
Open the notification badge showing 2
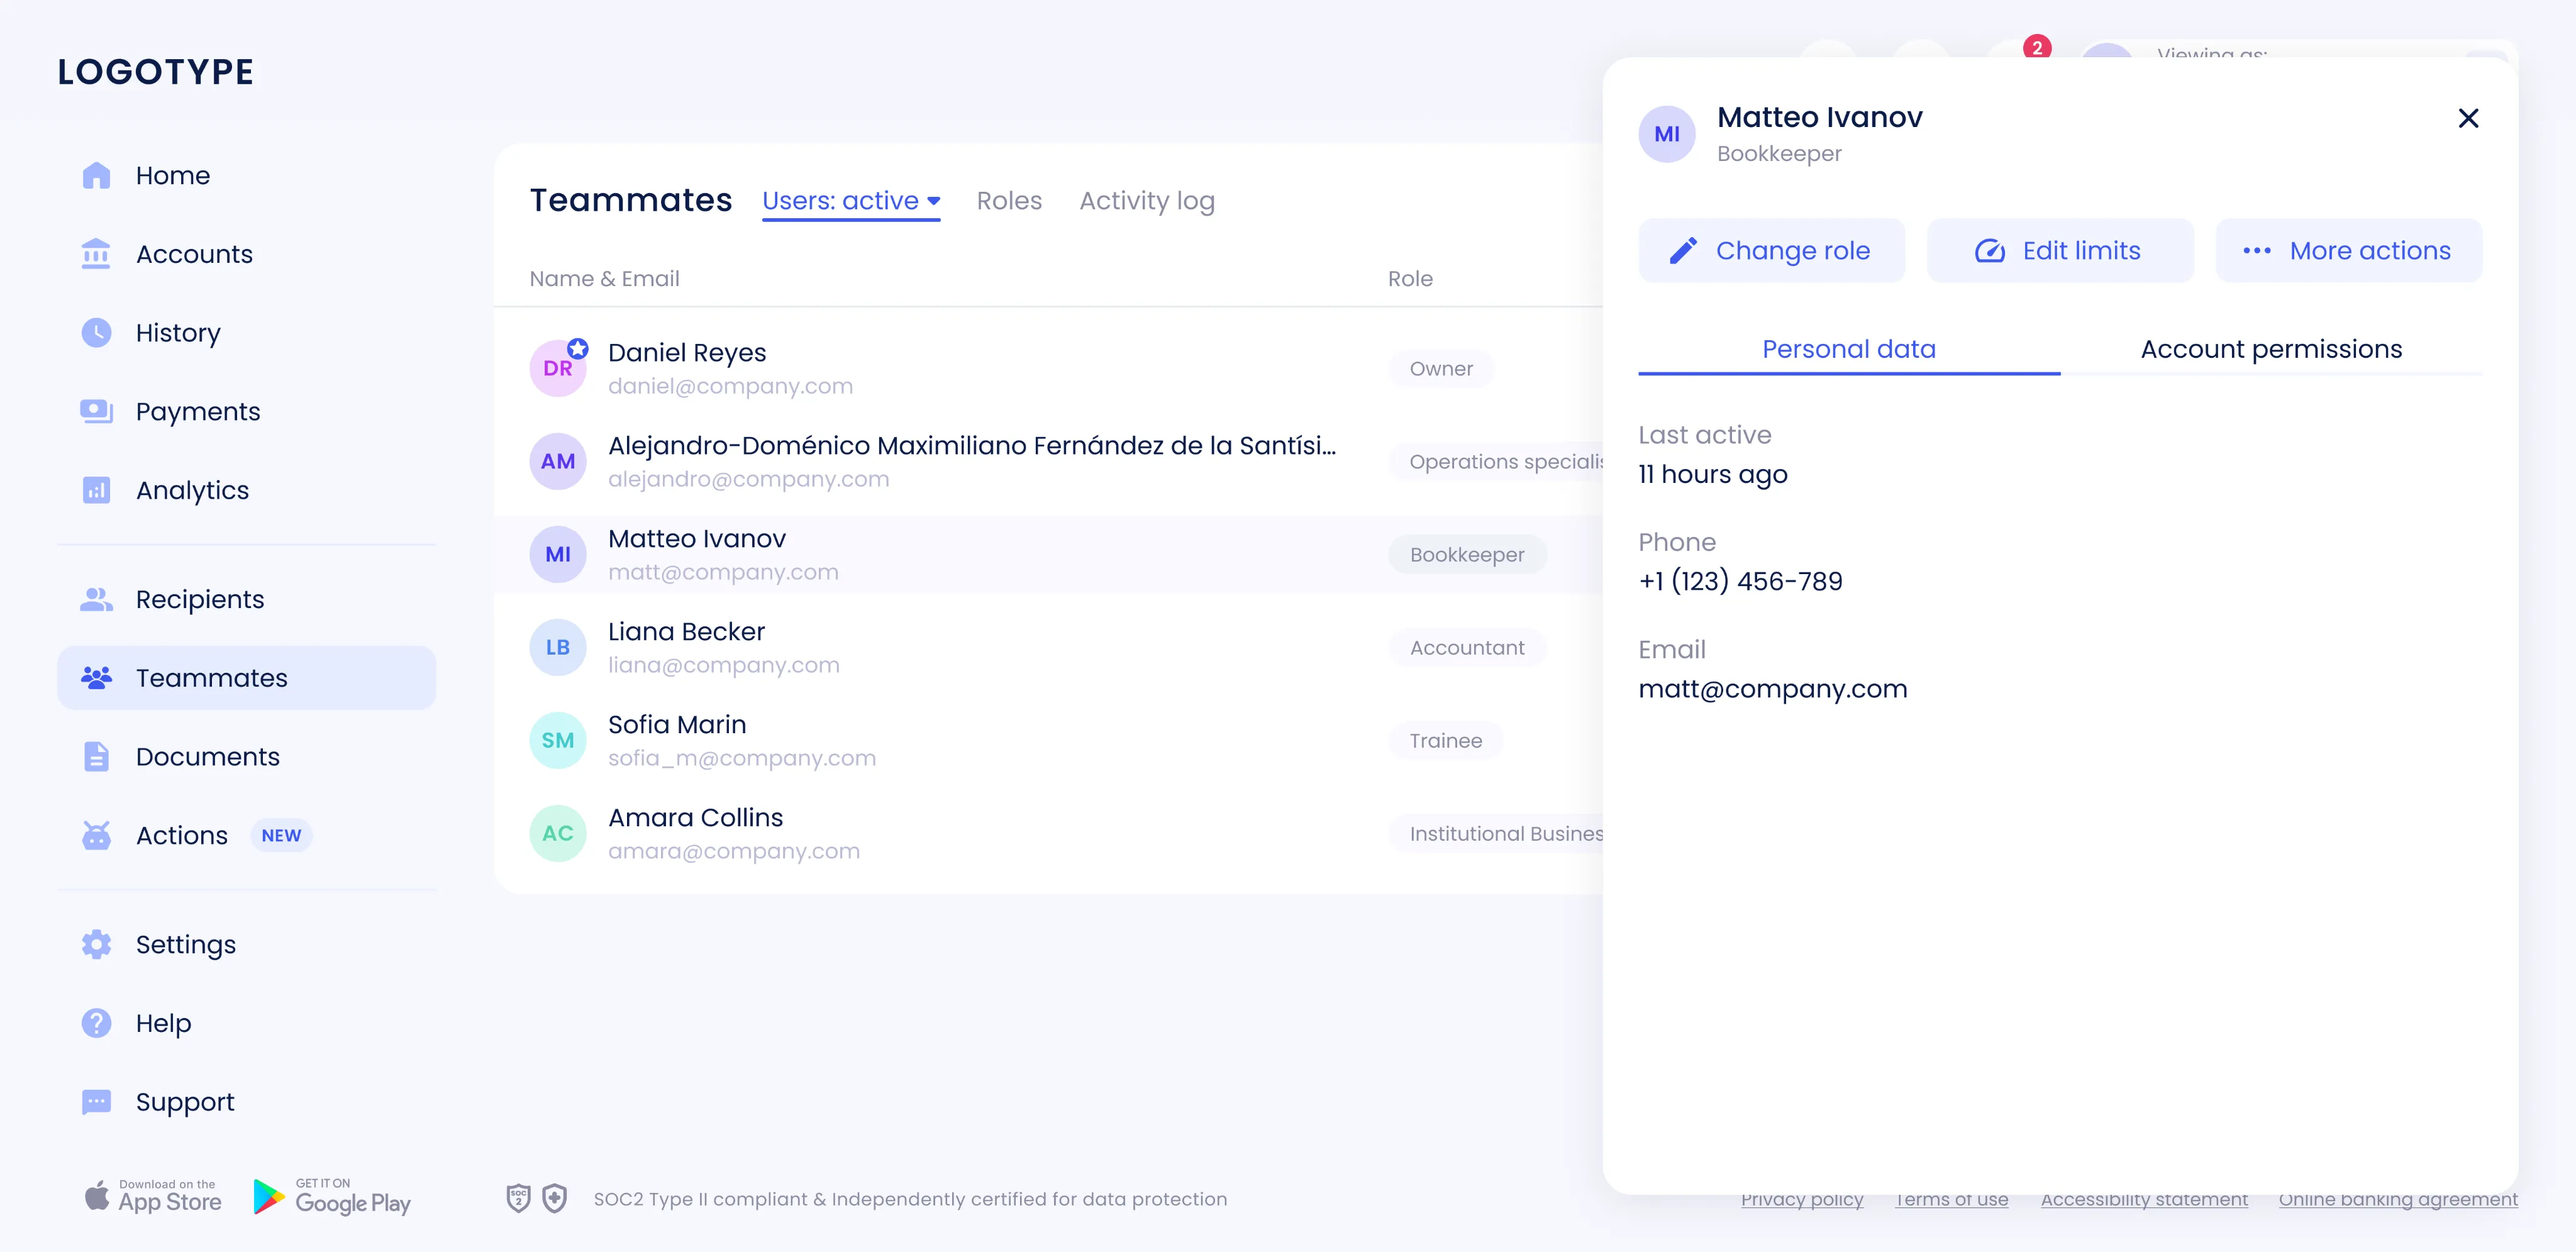pos(2037,47)
